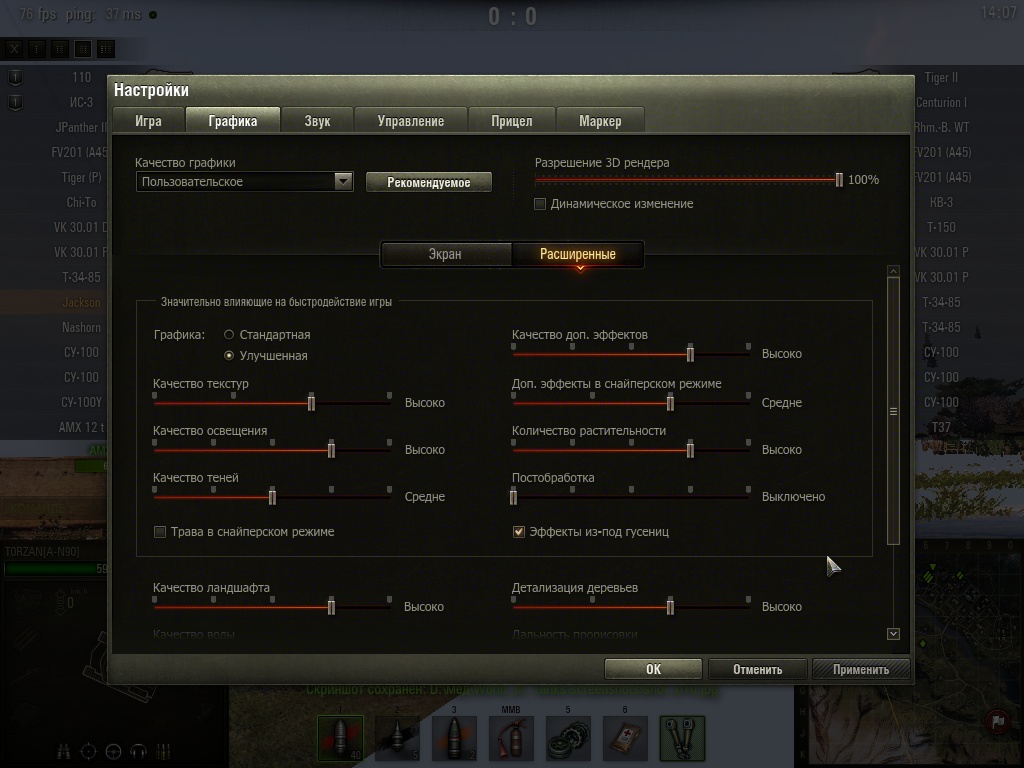This screenshot has height=768, width=1024.
Task: Click the settings scrollbar up arrow
Action: (893, 271)
